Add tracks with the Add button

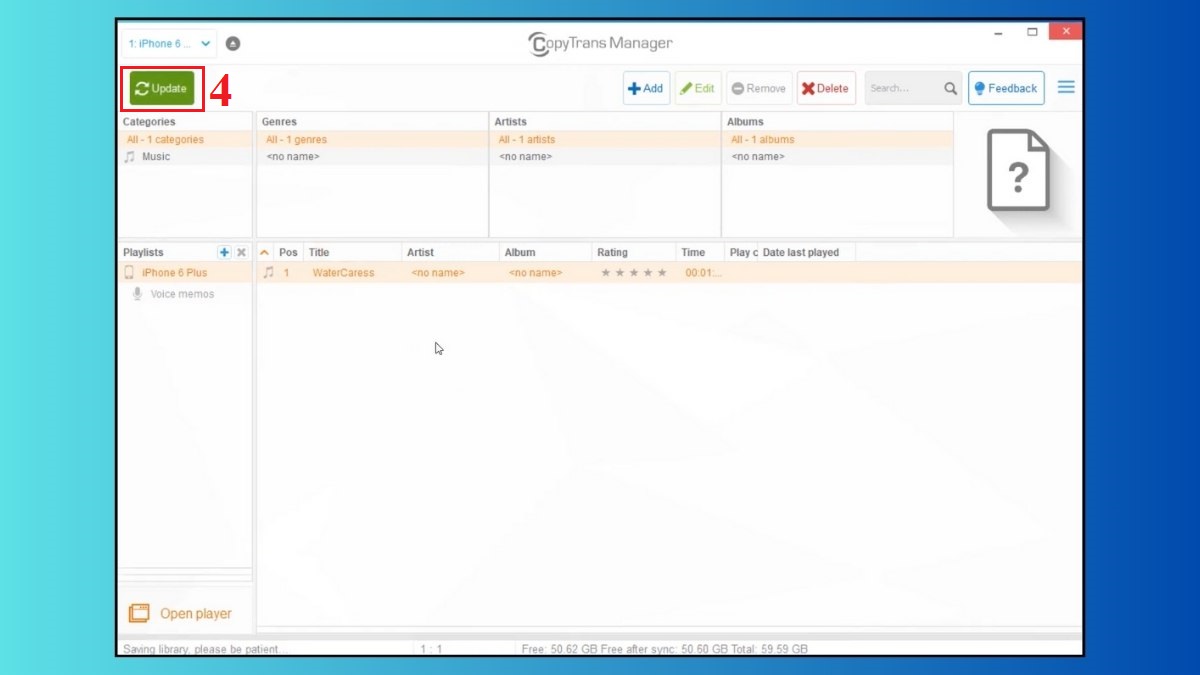pos(646,88)
